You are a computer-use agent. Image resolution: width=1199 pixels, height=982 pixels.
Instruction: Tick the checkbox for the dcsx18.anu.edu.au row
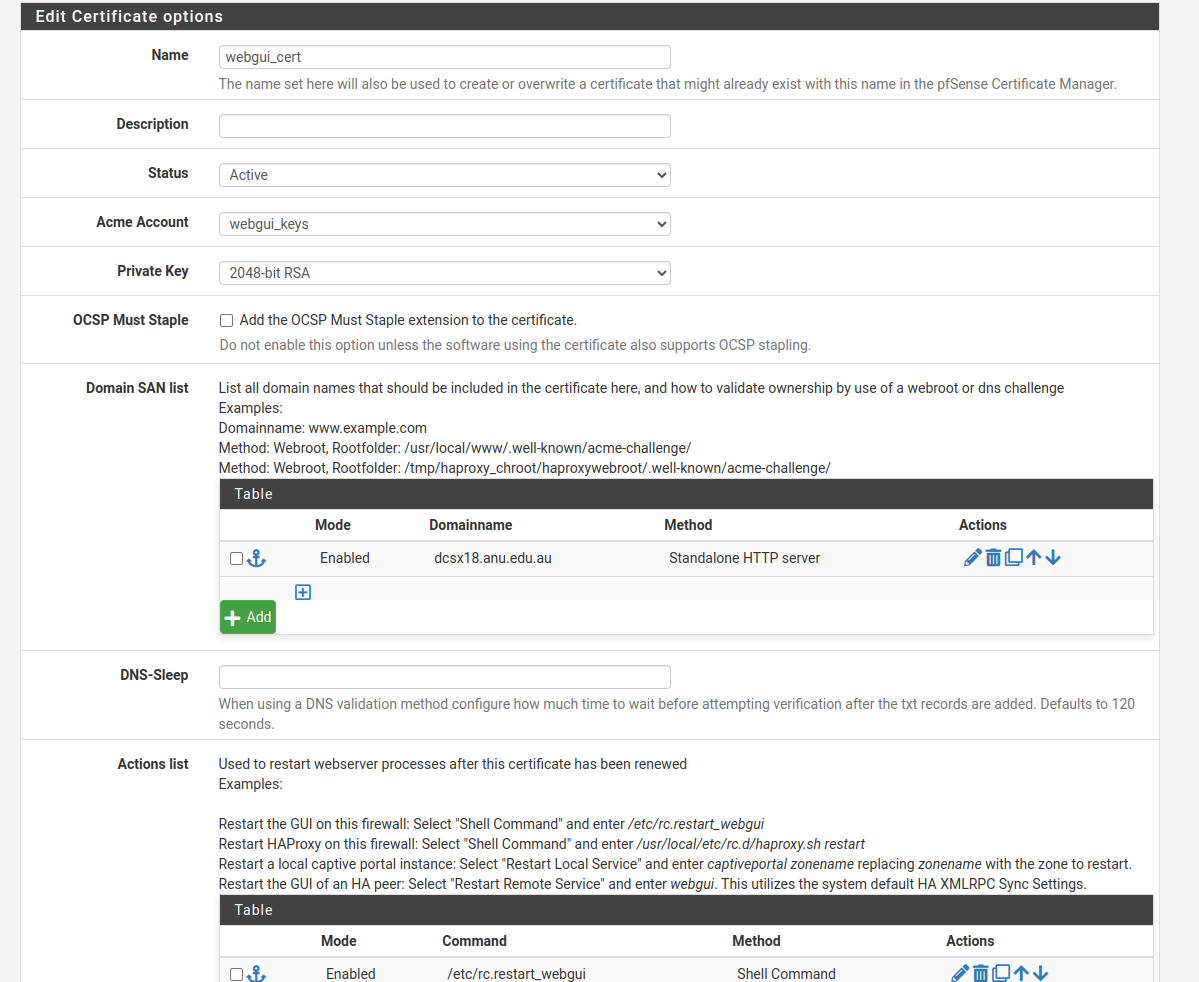click(237, 559)
